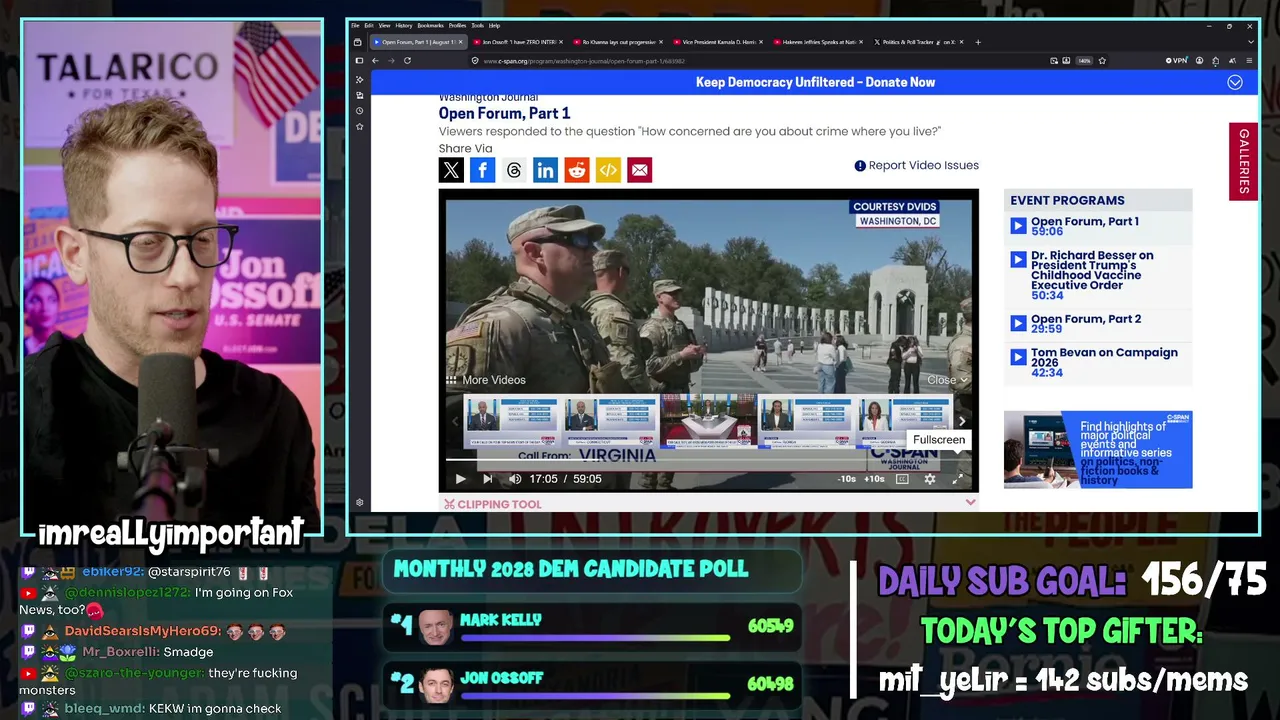Share the video on Facebook

click(x=483, y=170)
